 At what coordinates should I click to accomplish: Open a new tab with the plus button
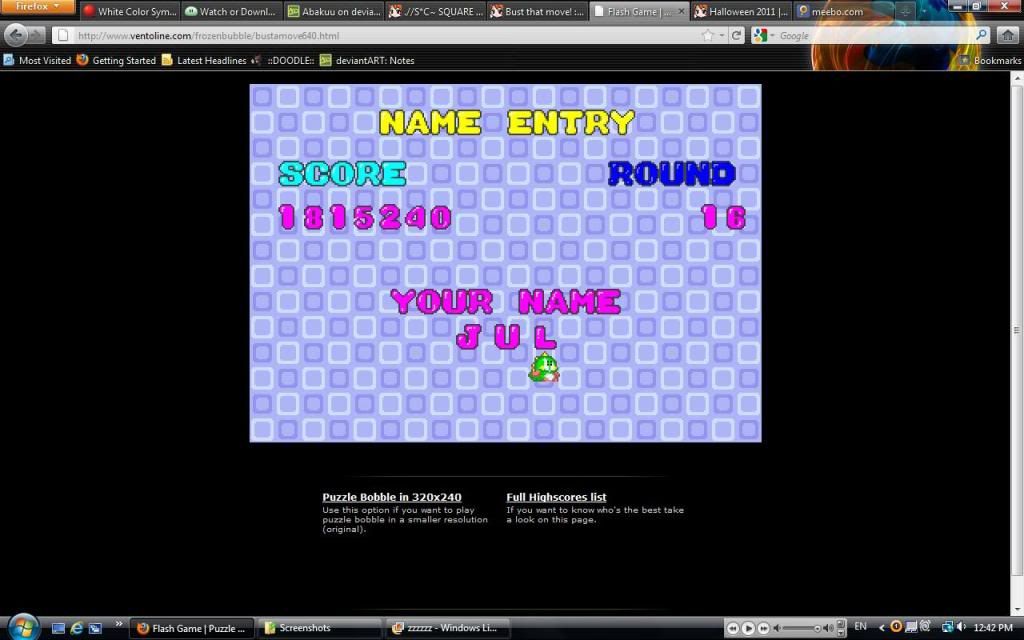tap(905, 11)
